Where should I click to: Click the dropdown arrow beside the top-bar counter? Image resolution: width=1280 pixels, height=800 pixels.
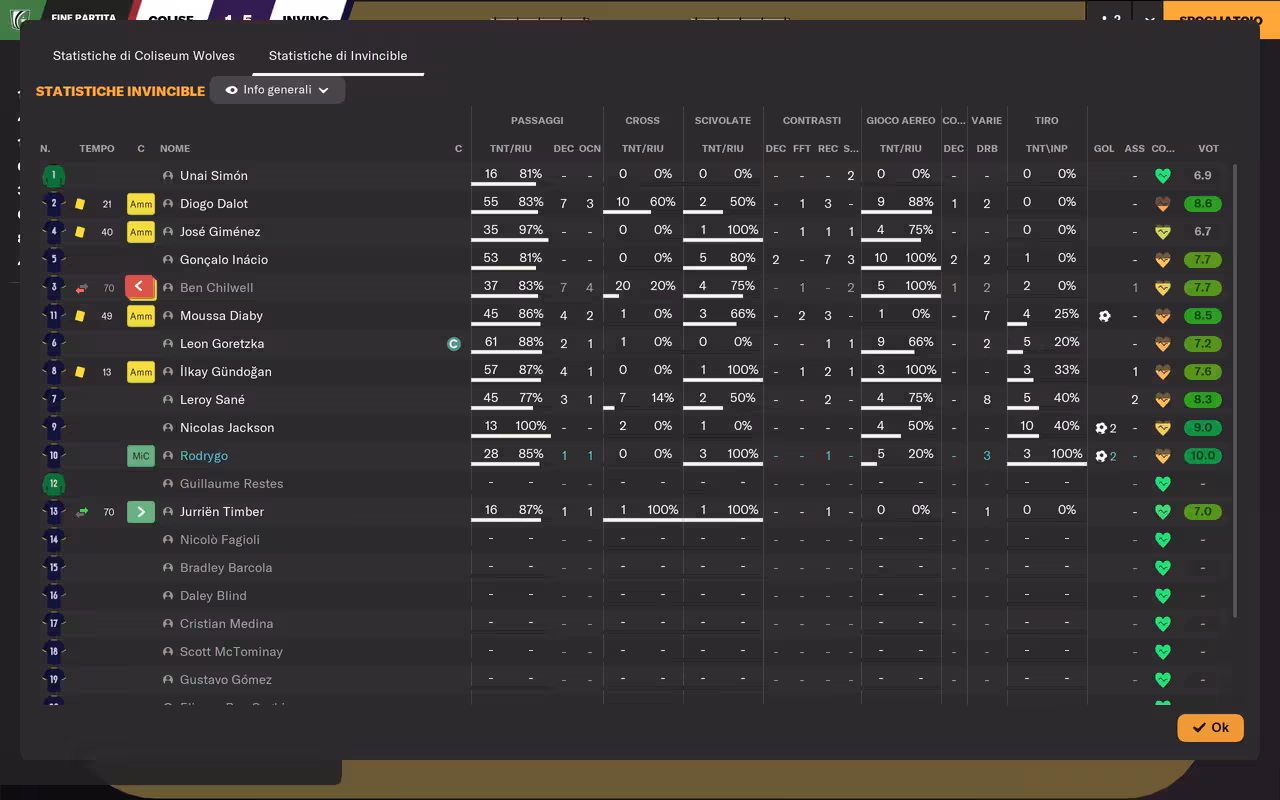pos(1150,20)
